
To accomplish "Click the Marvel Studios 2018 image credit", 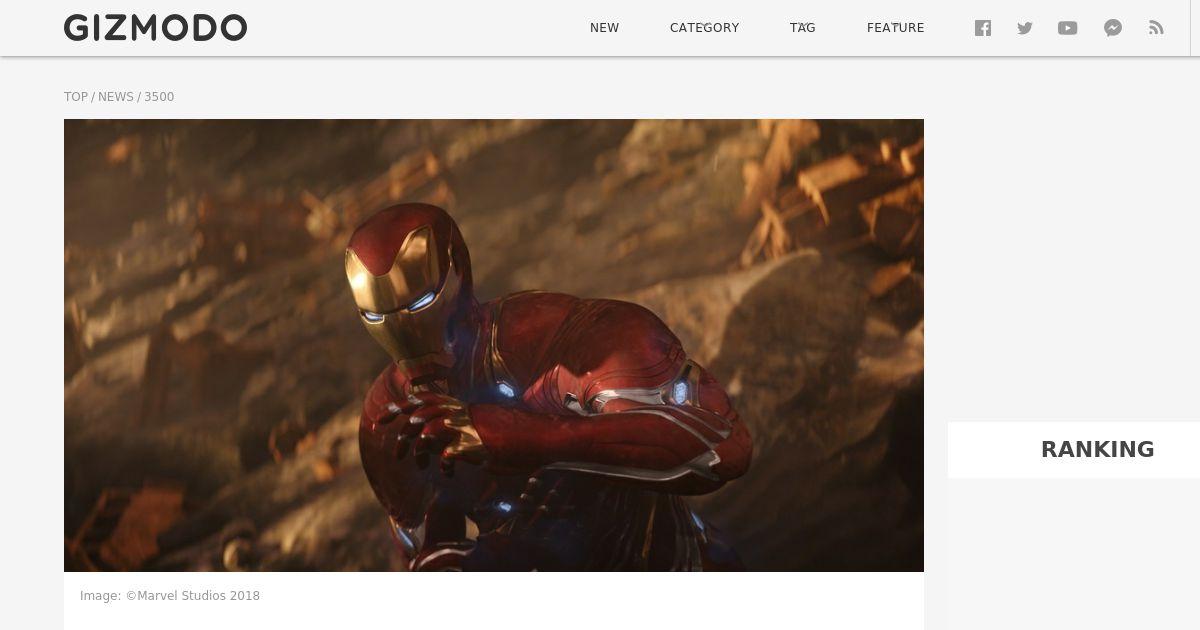I will (170, 596).
